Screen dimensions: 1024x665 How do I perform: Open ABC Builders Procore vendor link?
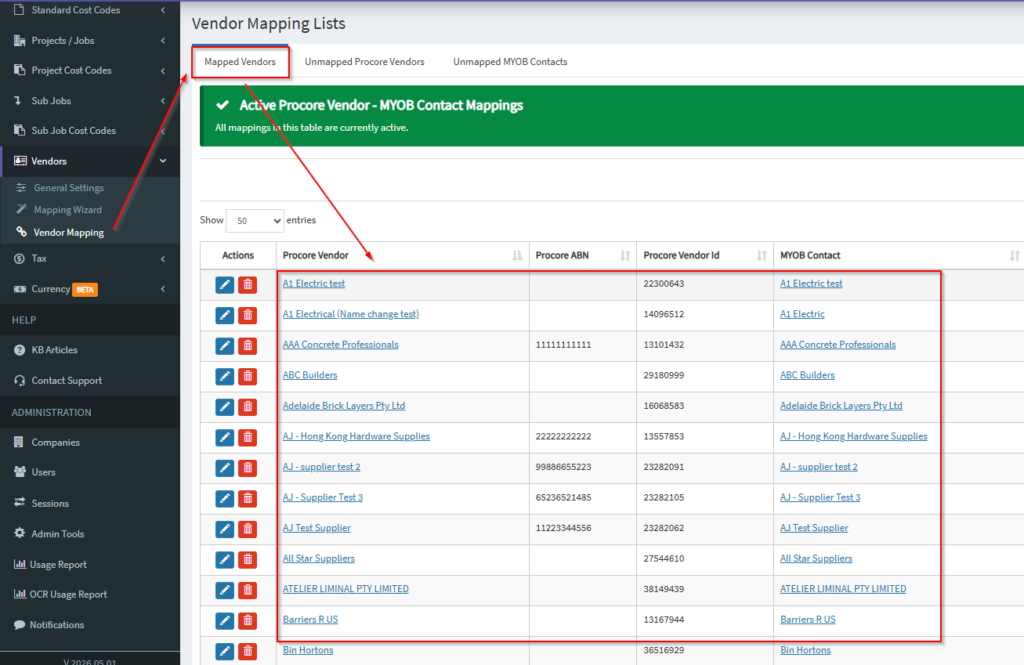tap(310, 376)
